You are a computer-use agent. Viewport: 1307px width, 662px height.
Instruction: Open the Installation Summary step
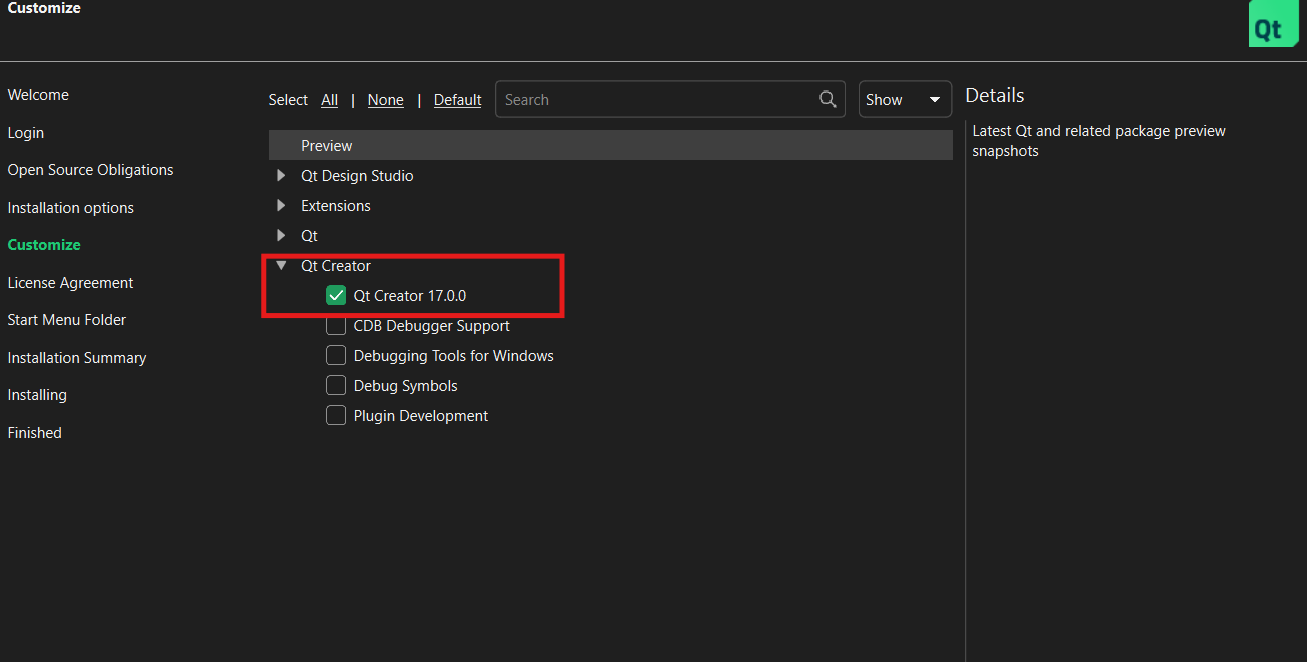[x=77, y=358]
